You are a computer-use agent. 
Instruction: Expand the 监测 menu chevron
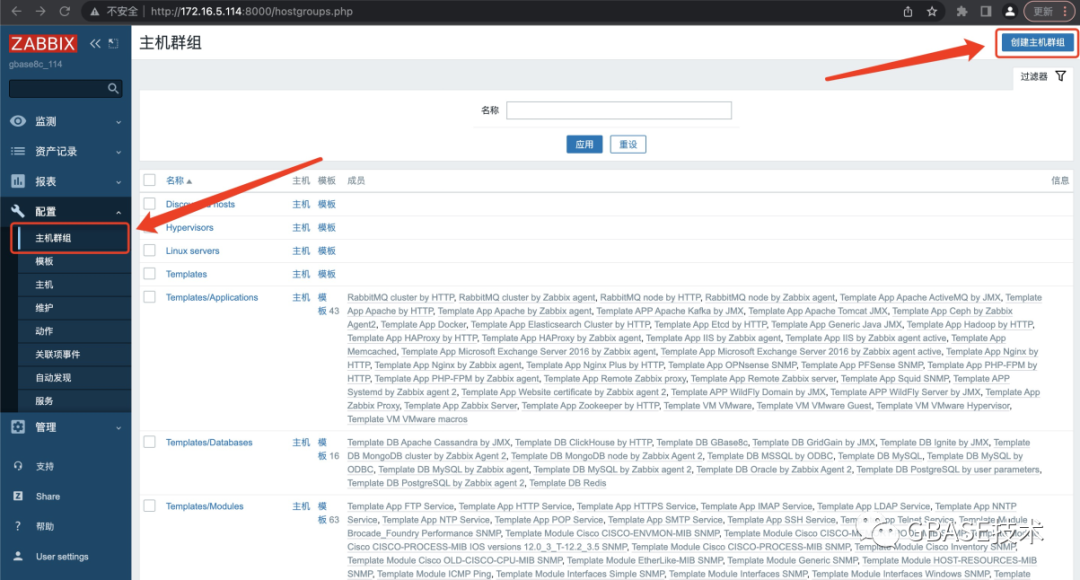(118, 122)
